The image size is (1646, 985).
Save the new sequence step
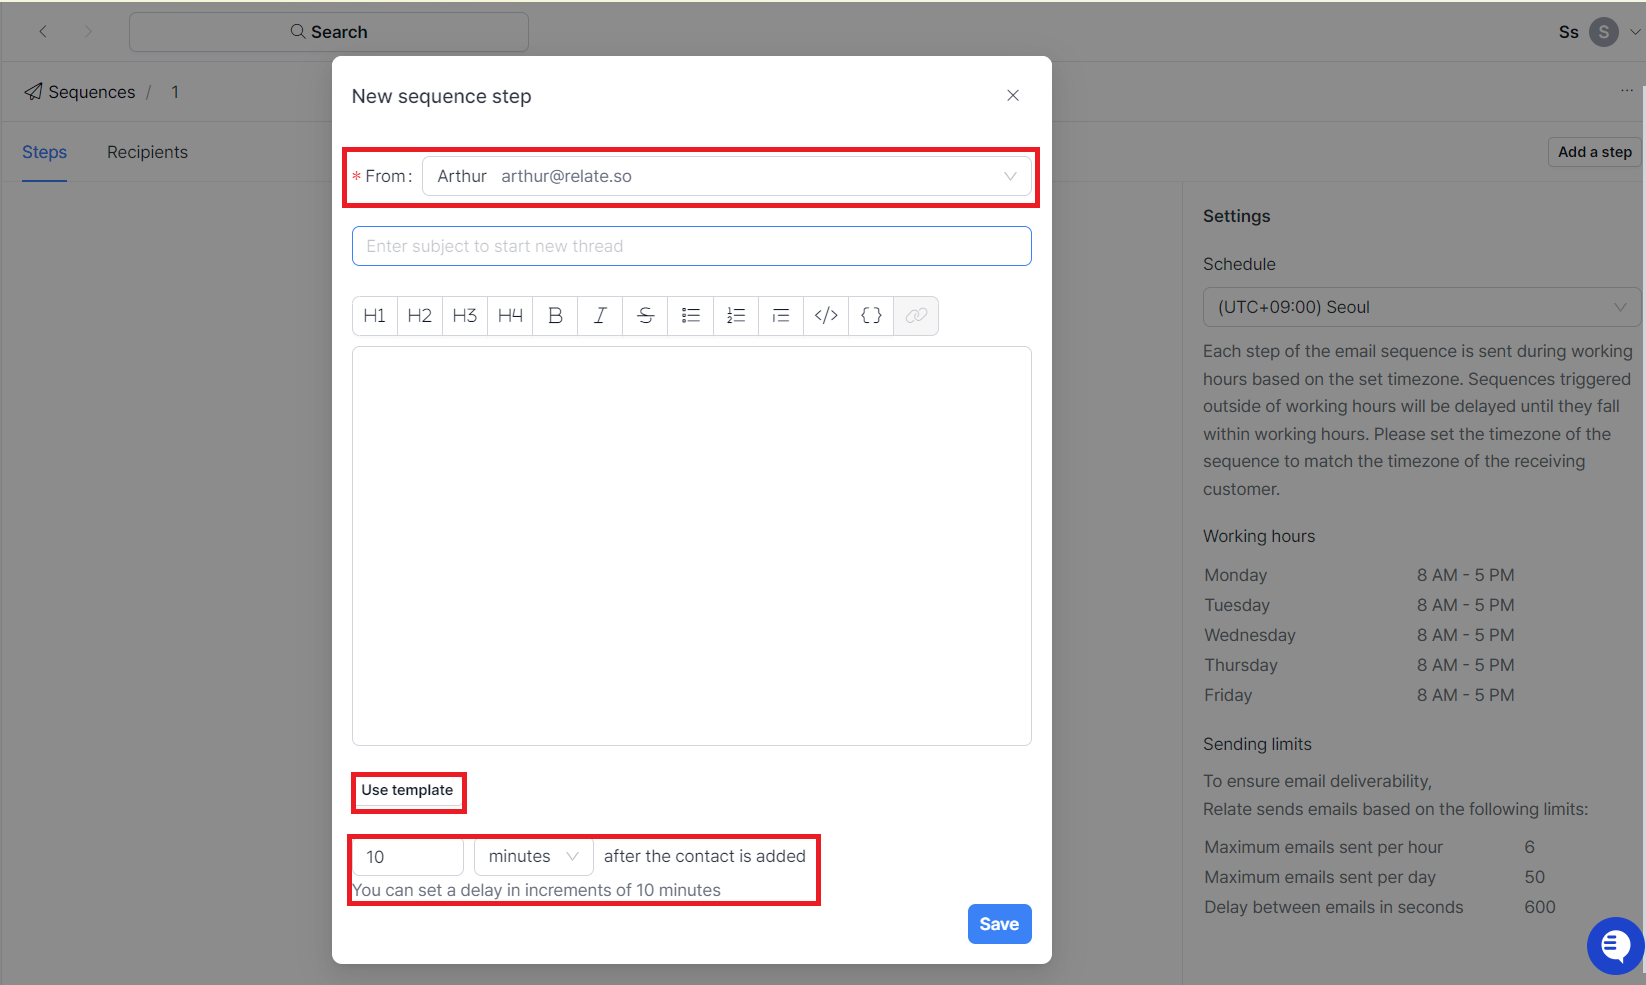click(x=999, y=924)
